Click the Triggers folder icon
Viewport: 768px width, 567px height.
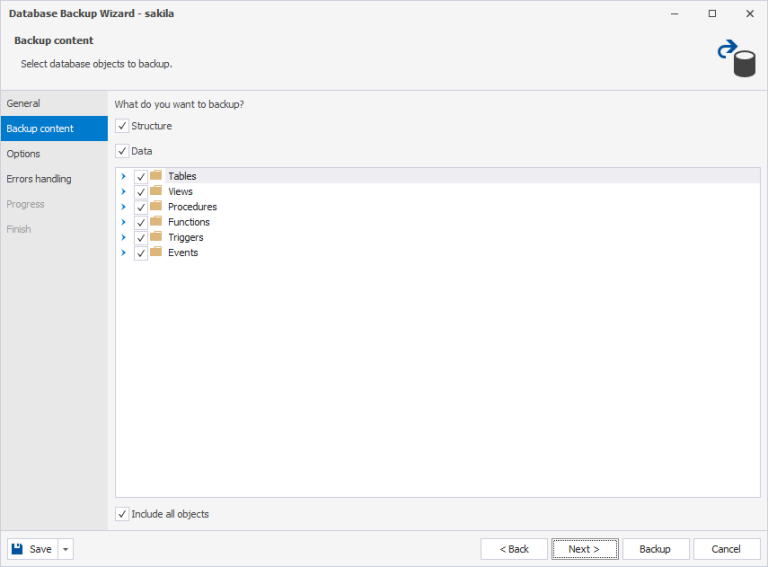tap(156, 237)
